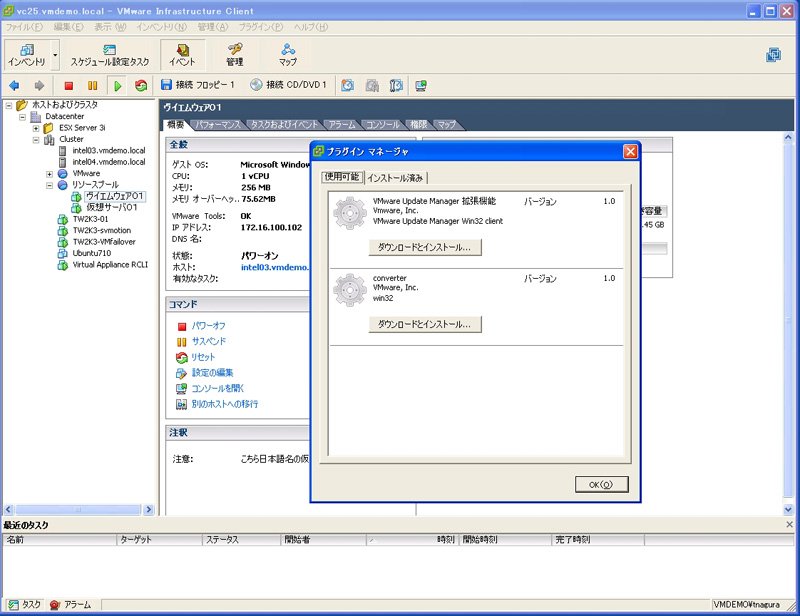The image size is (800, 616).
Task: Select the Ubuntu710 virtual machine
Action: coord(91,253)
